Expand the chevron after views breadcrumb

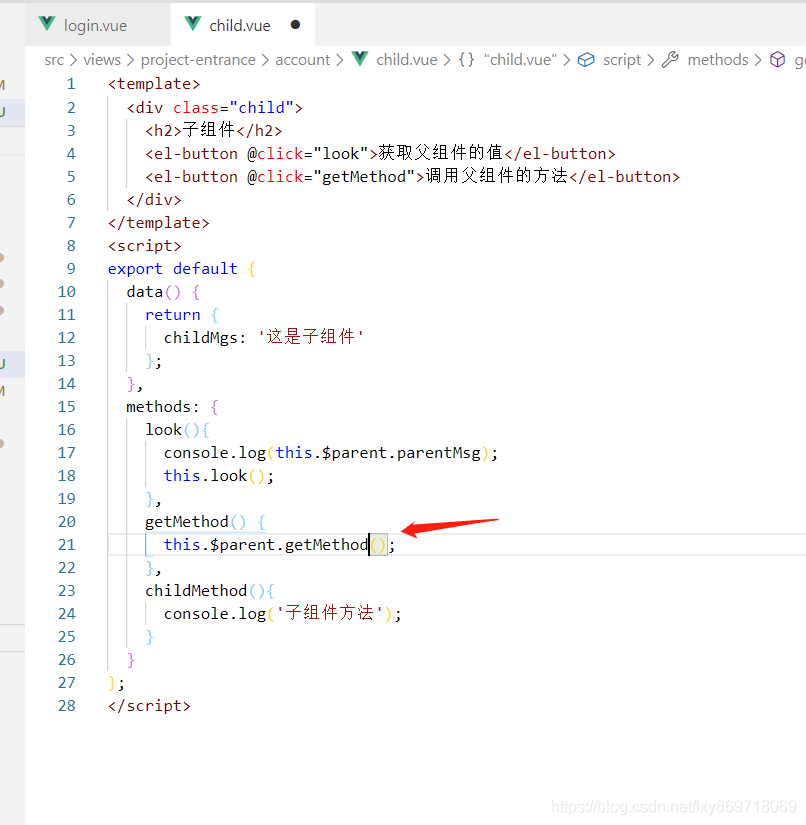tap(130, 61)
